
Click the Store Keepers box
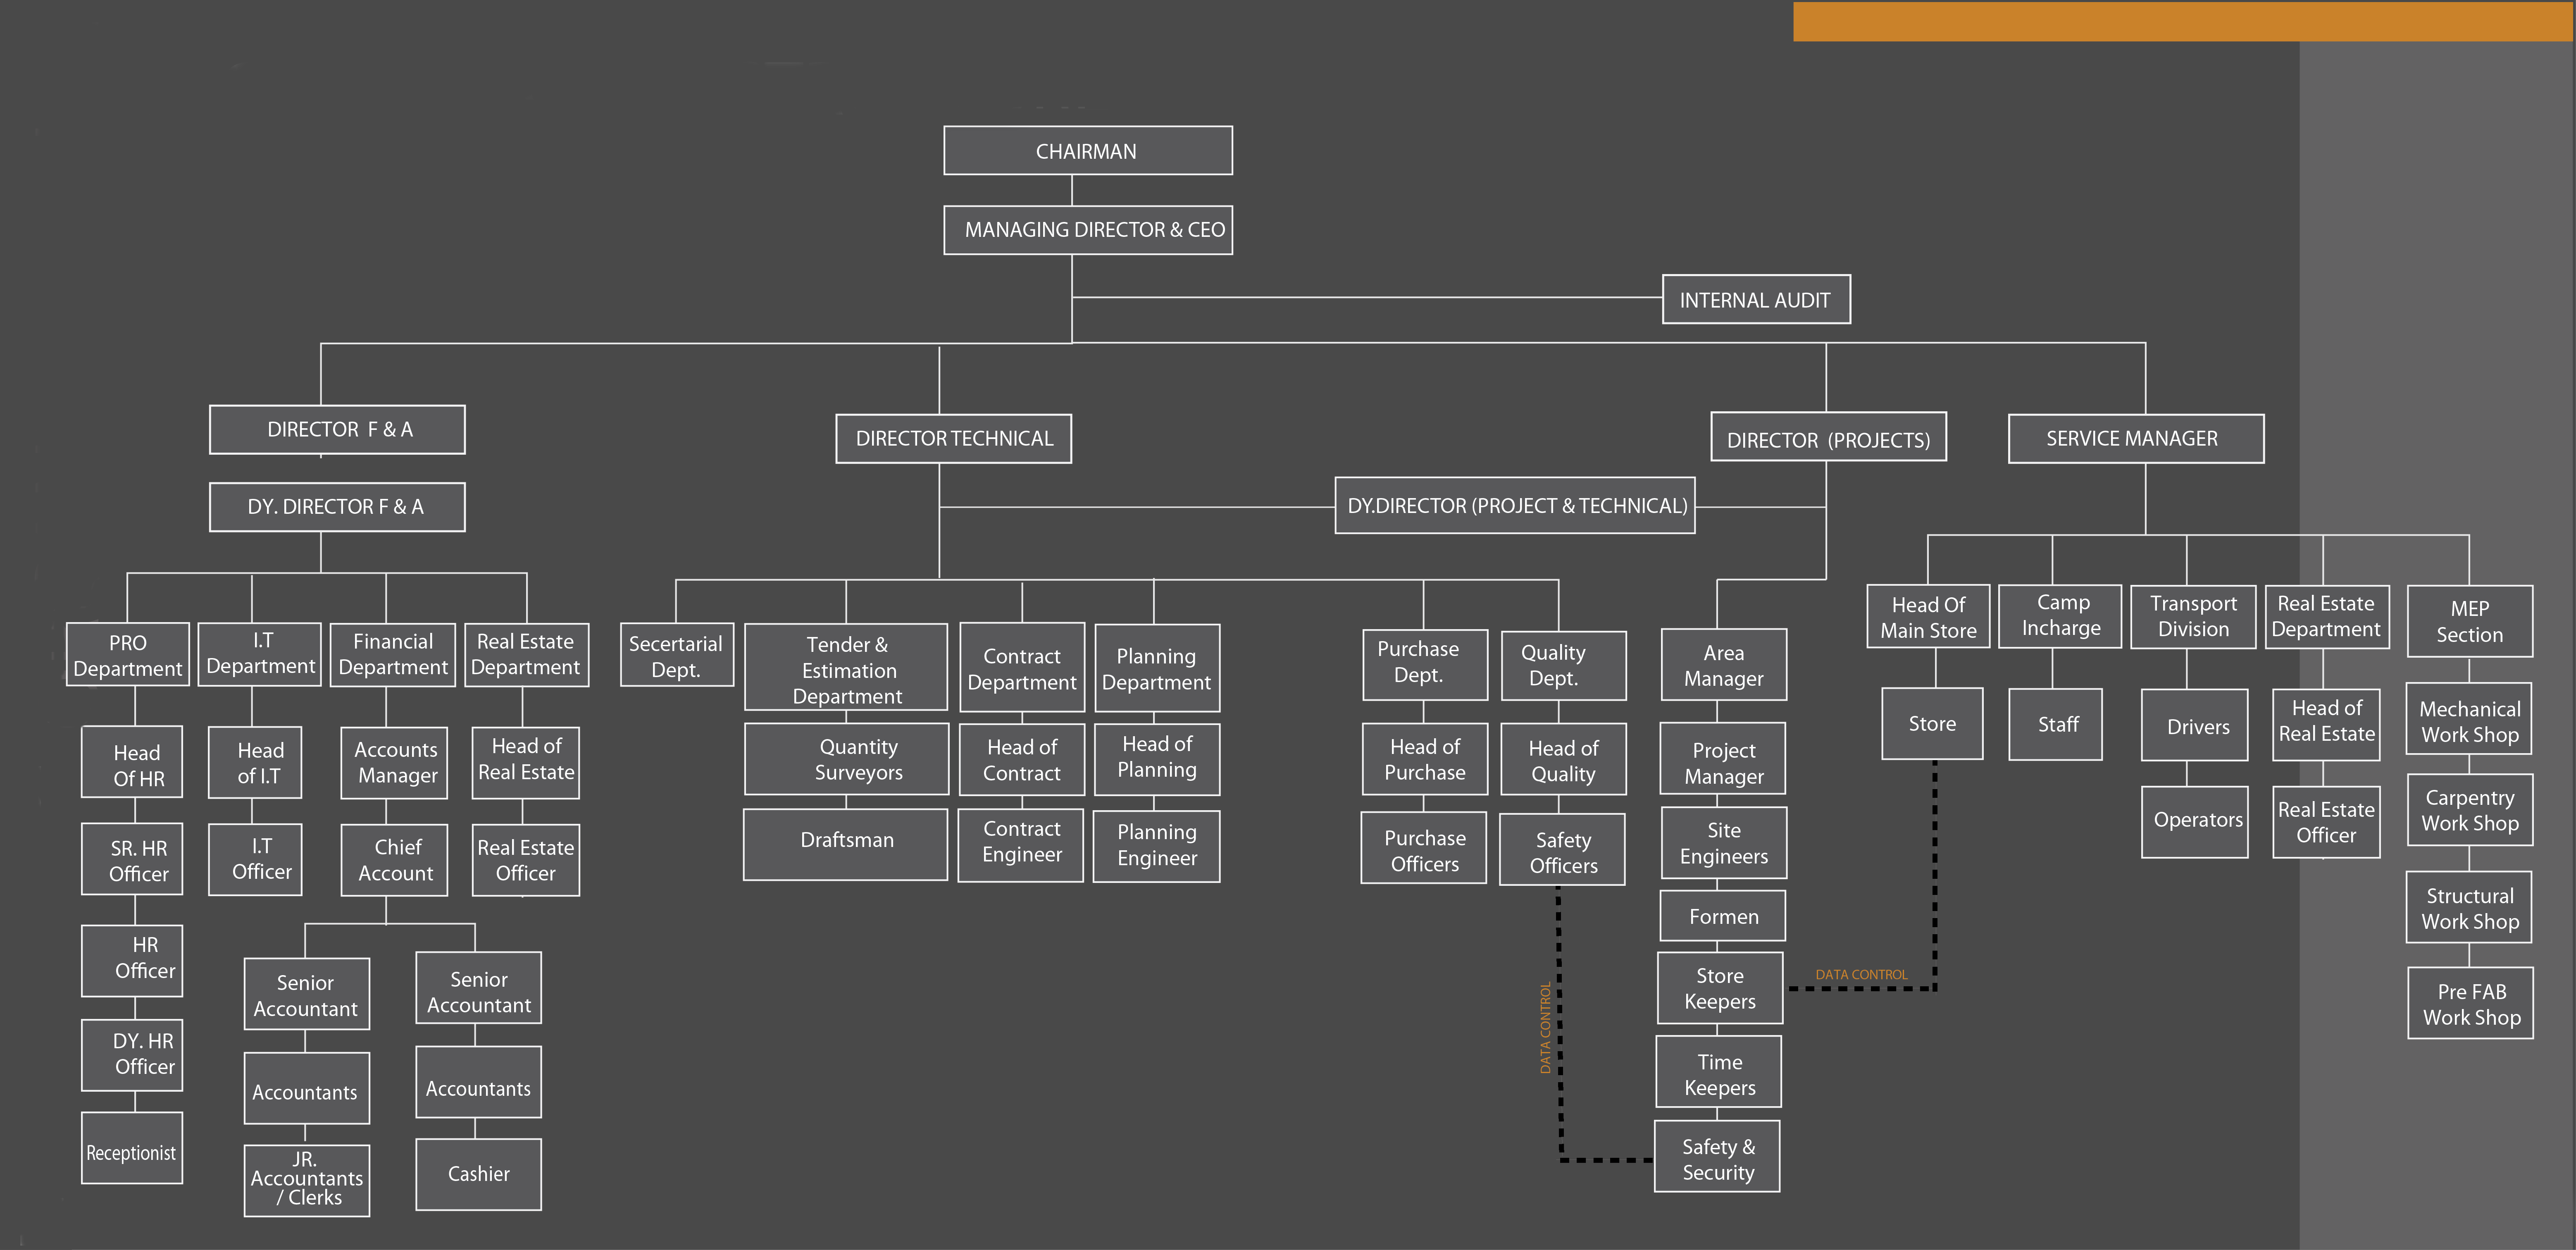pos(1720,988)
